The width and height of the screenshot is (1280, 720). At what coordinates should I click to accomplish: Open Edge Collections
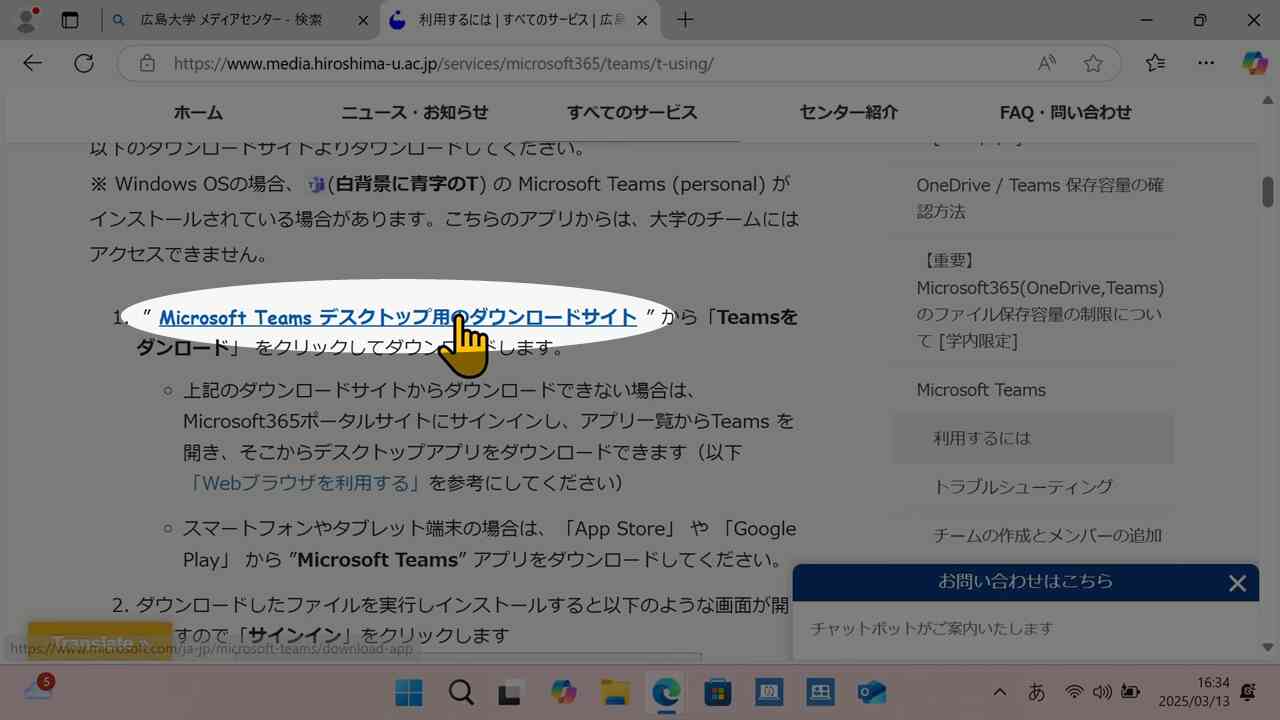point(1156,62)
